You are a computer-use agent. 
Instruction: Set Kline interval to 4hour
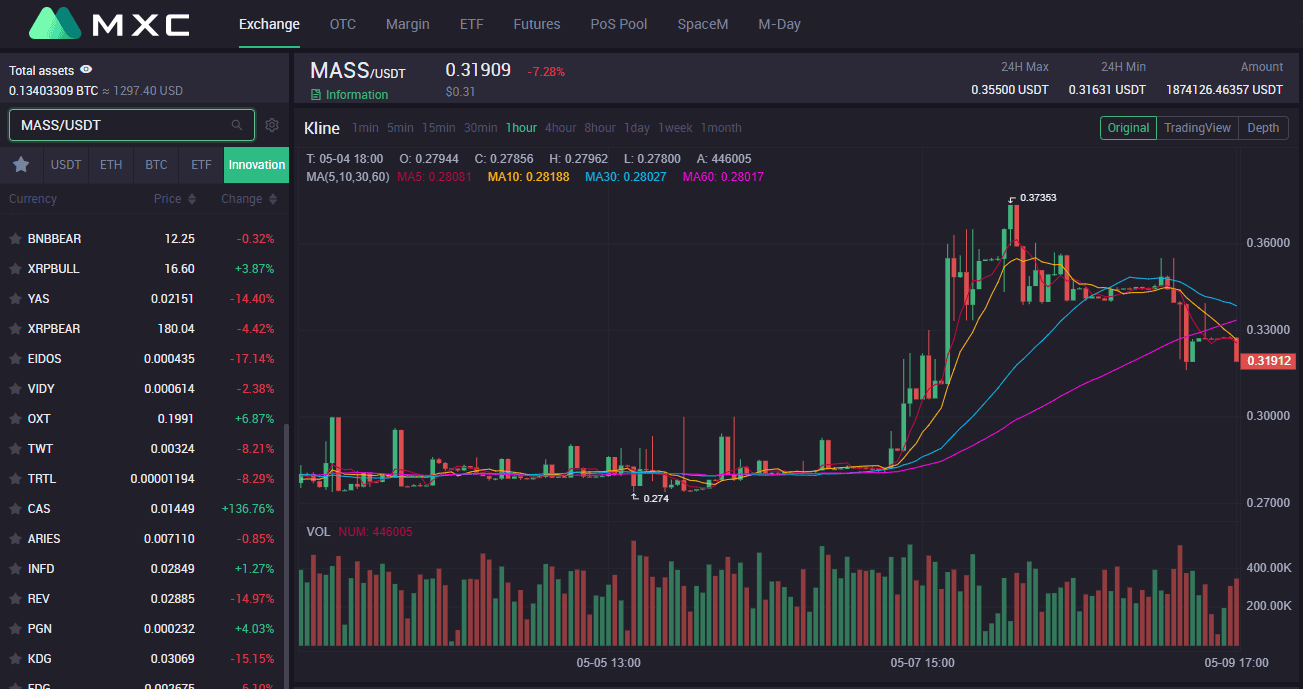(561, 128)
